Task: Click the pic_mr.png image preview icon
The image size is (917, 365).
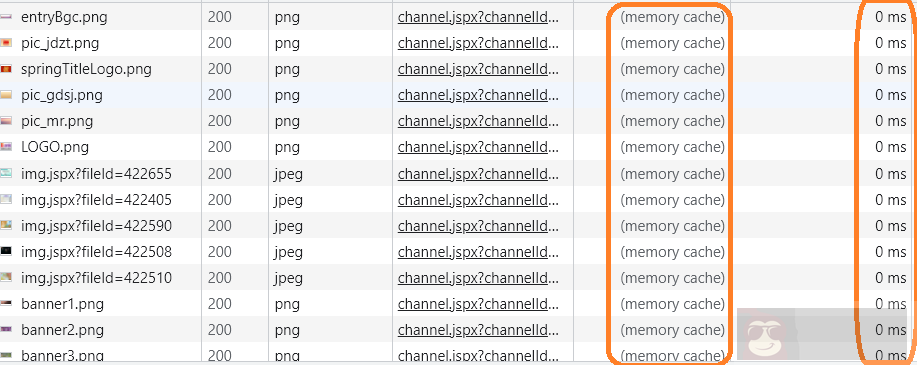Action: pos(6,121)
